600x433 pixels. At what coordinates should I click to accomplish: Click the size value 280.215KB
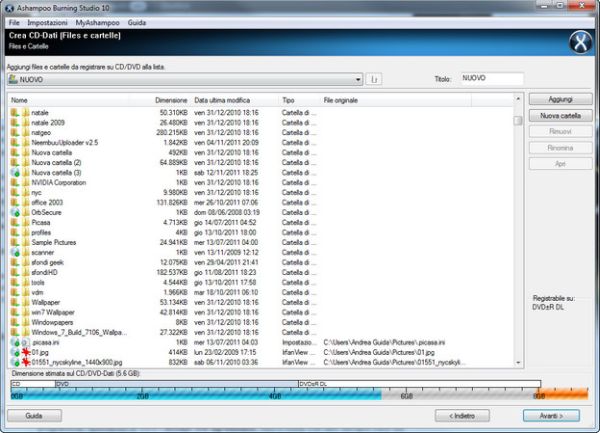pos(171,132)
